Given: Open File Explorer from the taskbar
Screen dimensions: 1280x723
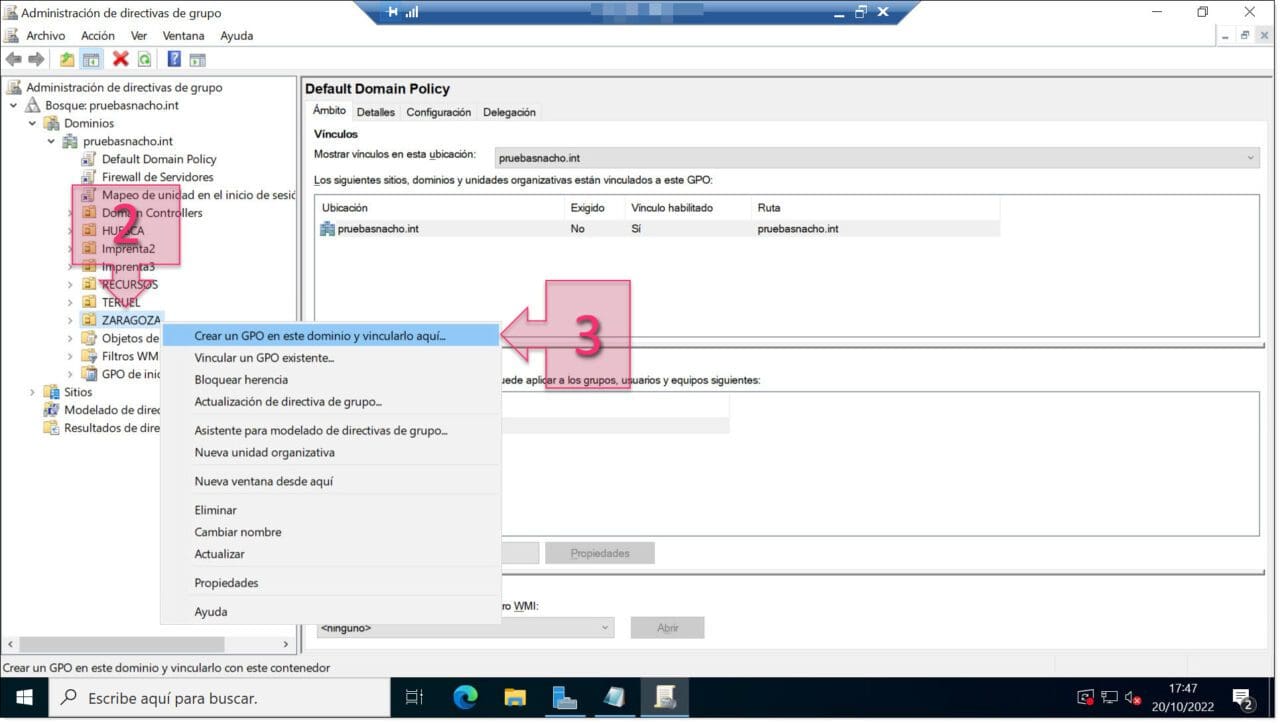Looking at the screenshot, I should pyautogui.click(x=515, y=697).
